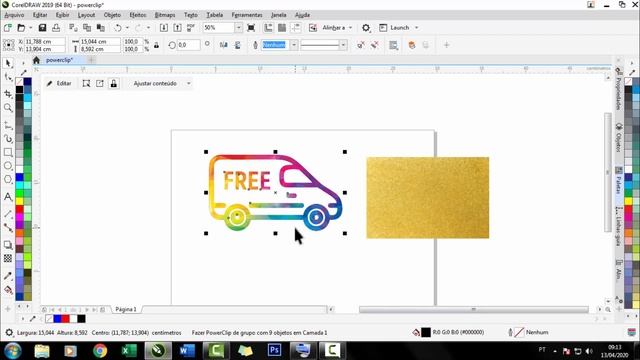Screen dimensions: 640x360
Task: Open the Efeitos menu
Action: click(x=138, y=15)
